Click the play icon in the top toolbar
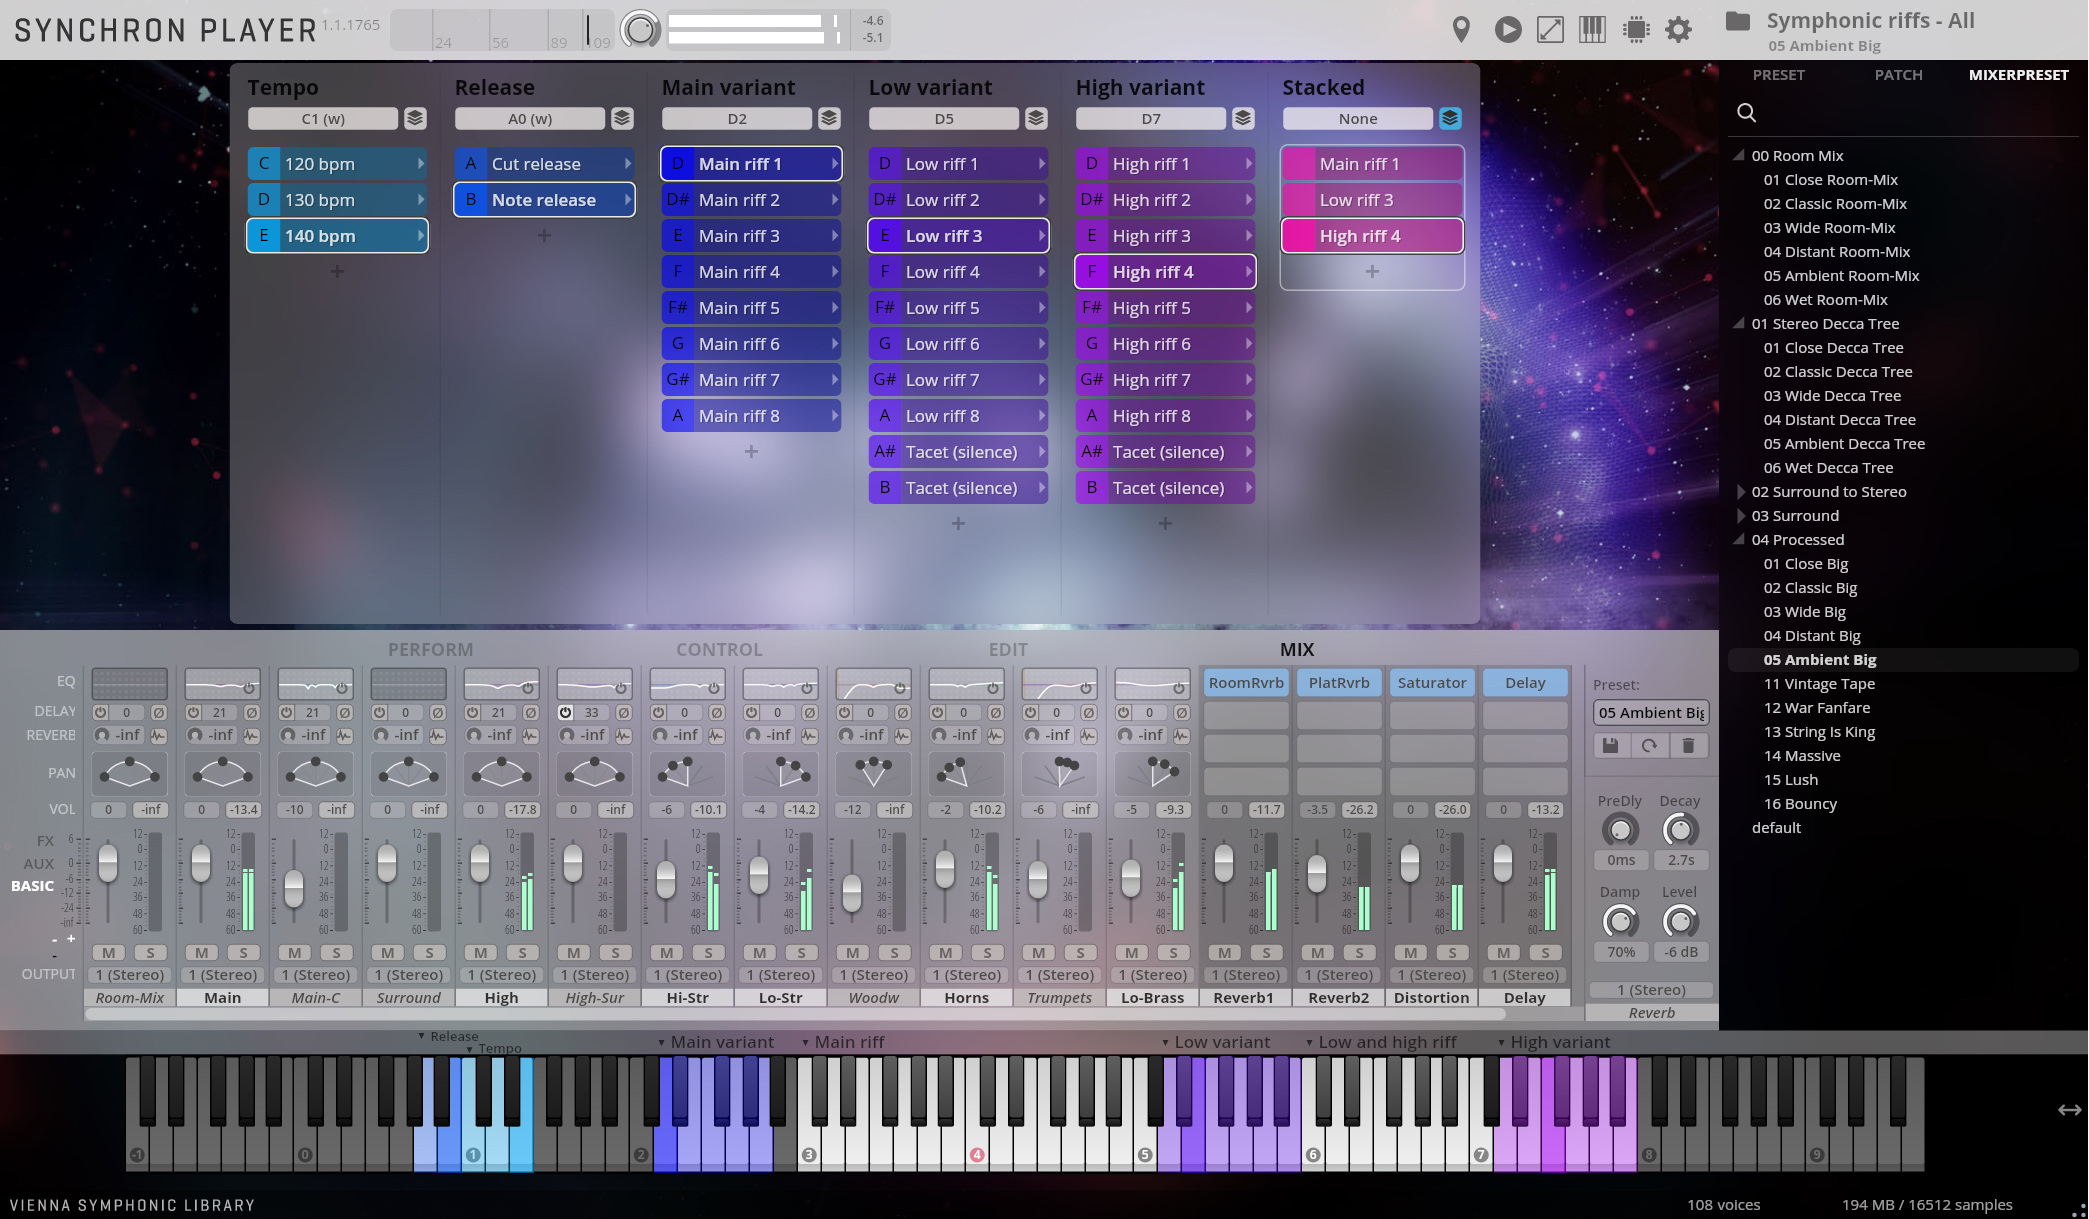2089x1219 pixels. [x=1508, y=29]
